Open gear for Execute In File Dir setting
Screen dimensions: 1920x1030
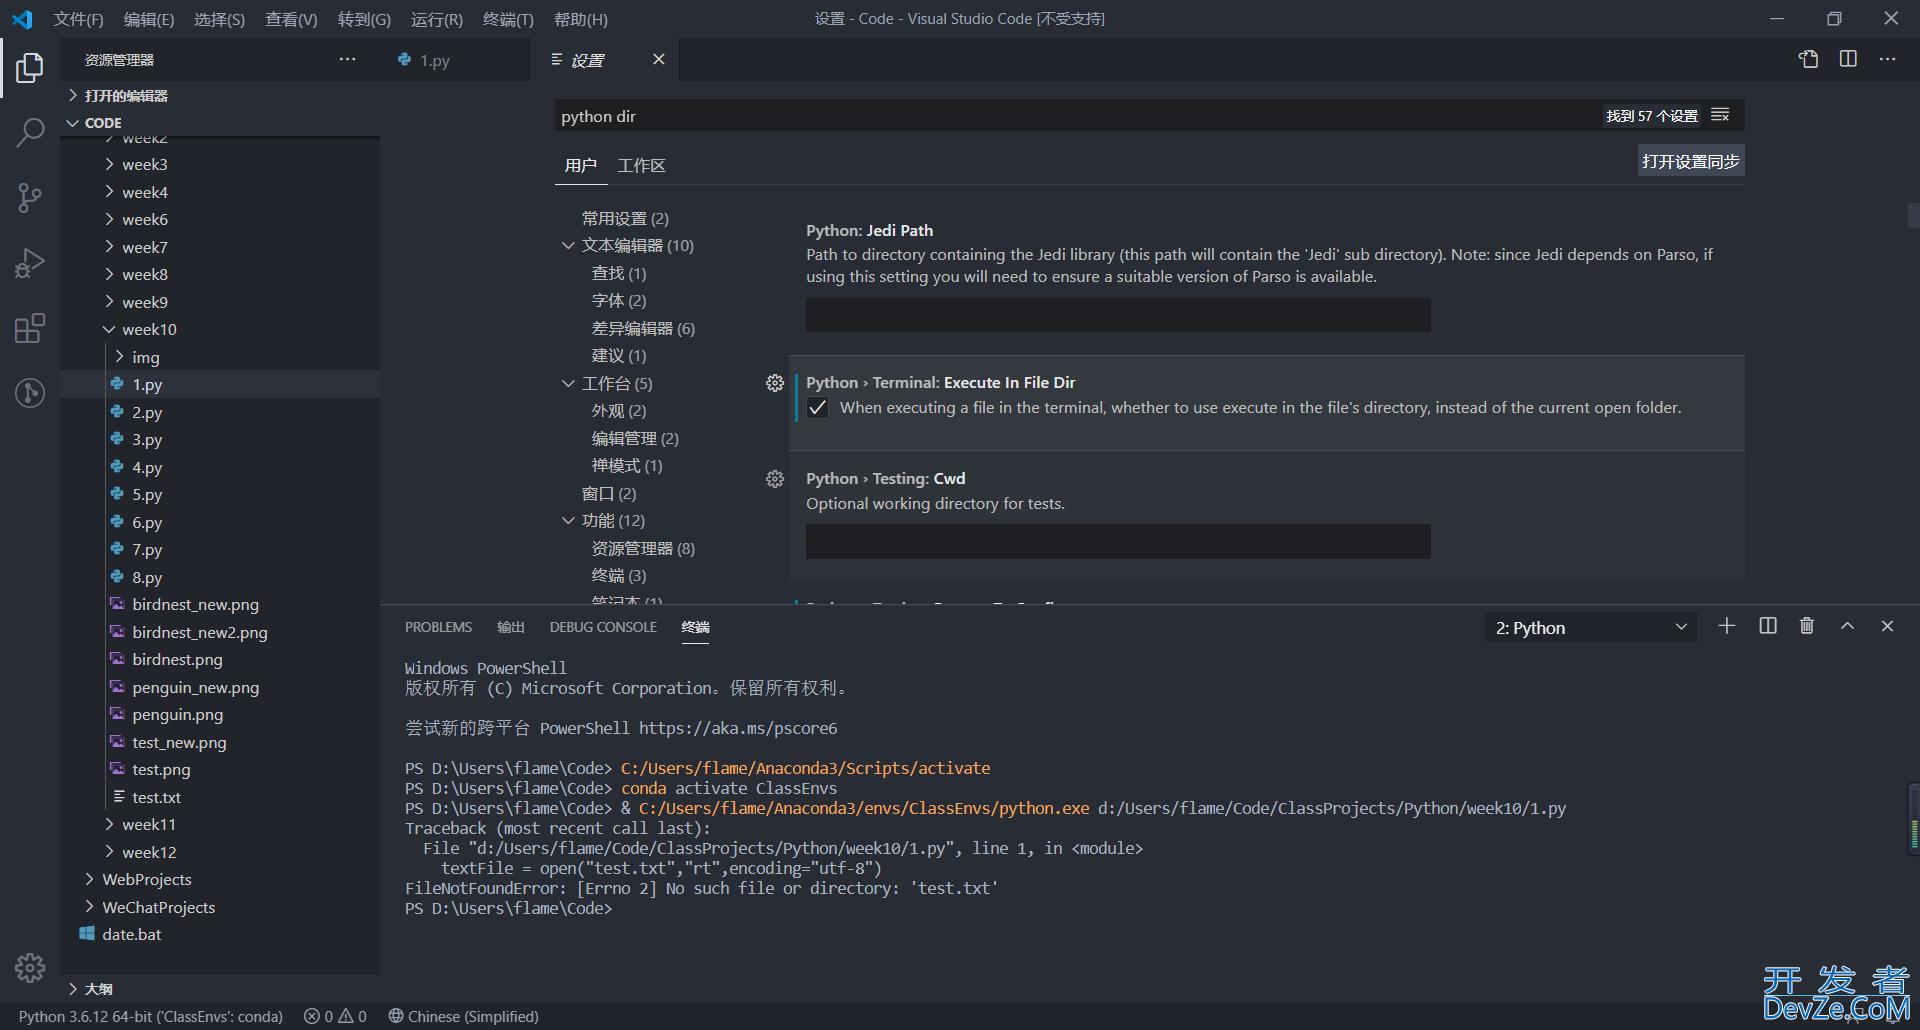[775, 383]
